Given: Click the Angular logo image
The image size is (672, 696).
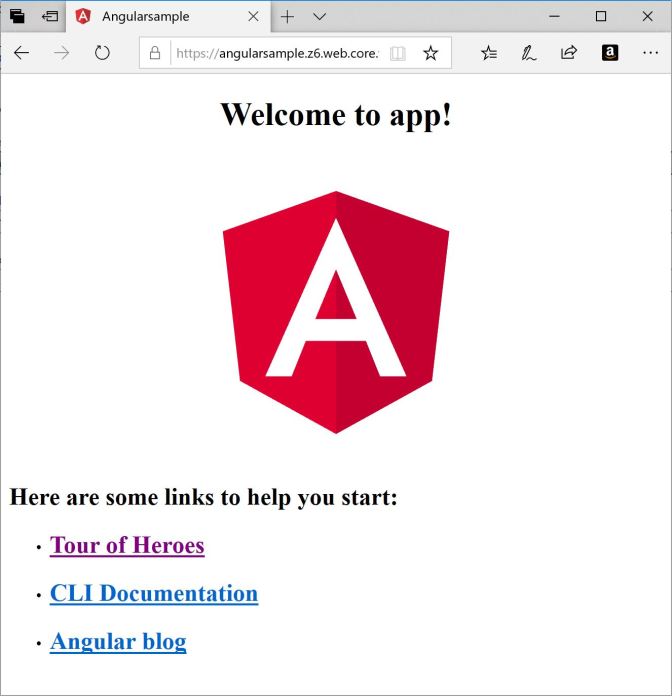Looking at the screenshot, I should point(336,312).
